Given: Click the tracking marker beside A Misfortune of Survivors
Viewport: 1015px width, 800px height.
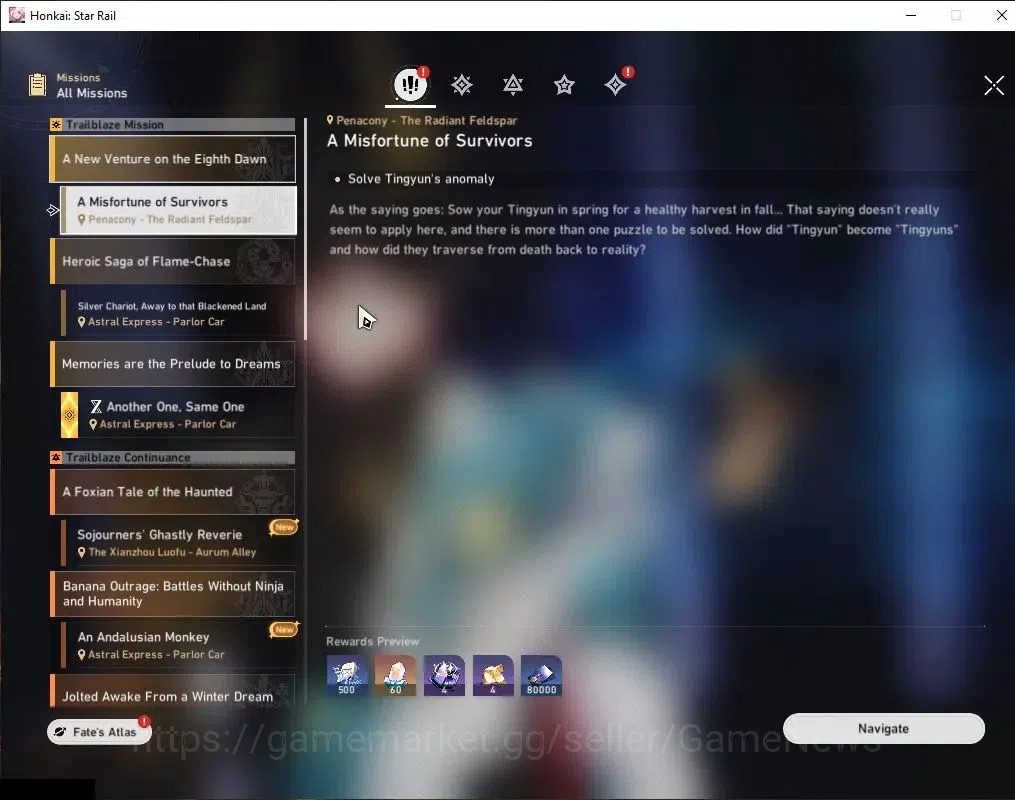Looking at the screenshot, I should click(x=53, y=210).
